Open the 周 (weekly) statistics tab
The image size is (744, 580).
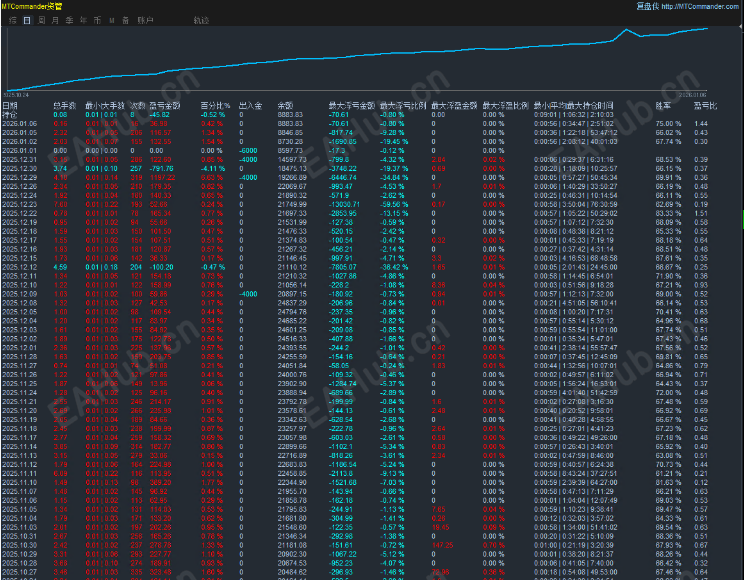(x=41, y=20)
